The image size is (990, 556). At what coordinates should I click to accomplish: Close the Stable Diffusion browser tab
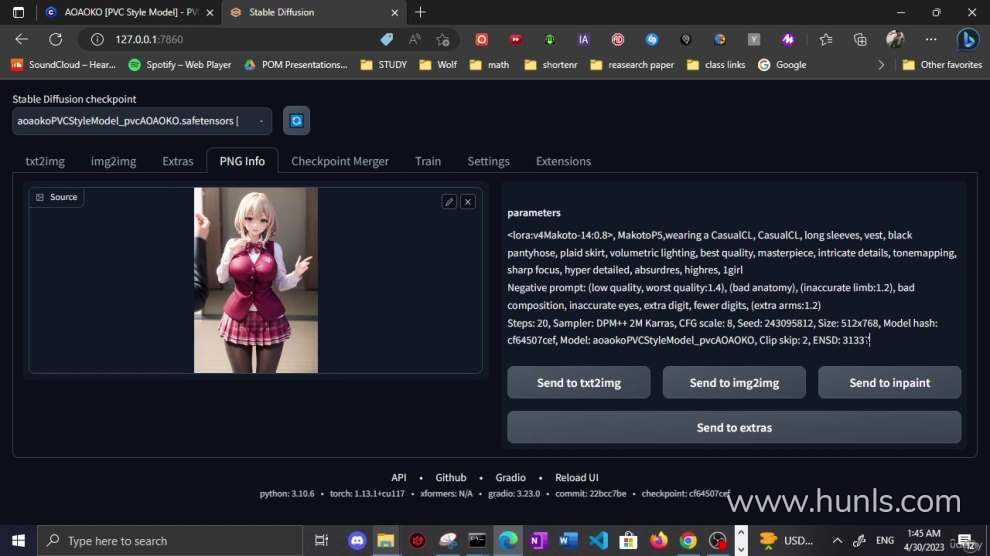tap(395, 12)
